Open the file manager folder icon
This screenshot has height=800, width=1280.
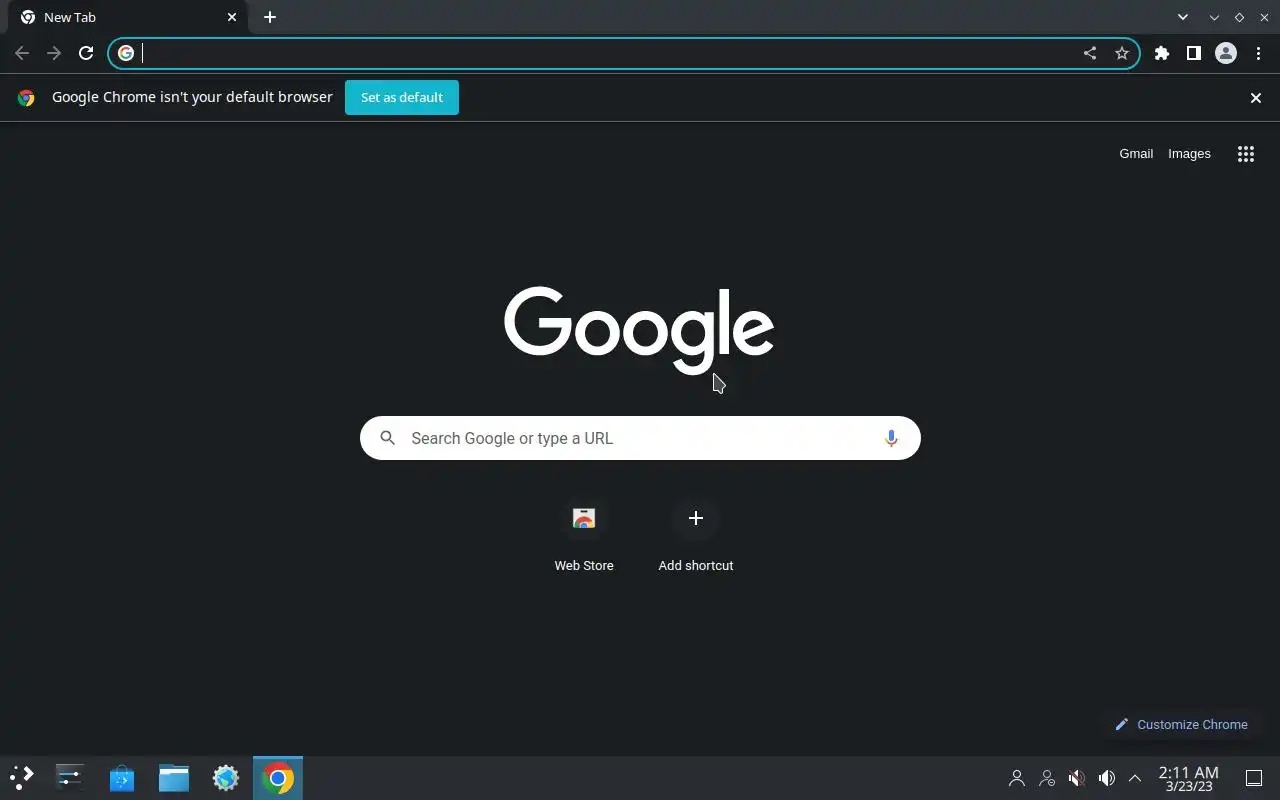click(x=174, y=777)
